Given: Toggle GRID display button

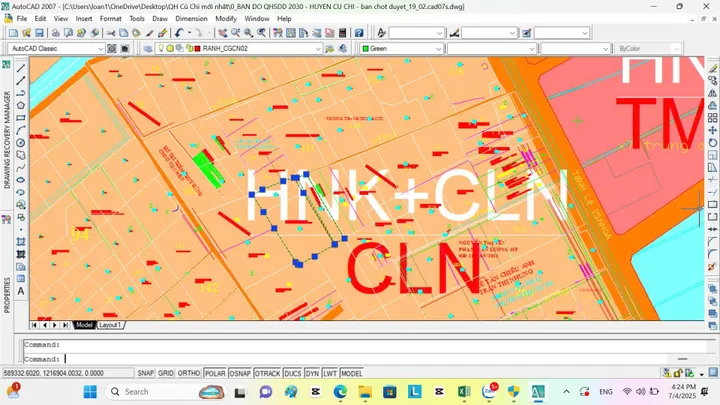Looking at the screenshot, I should 166,373.
